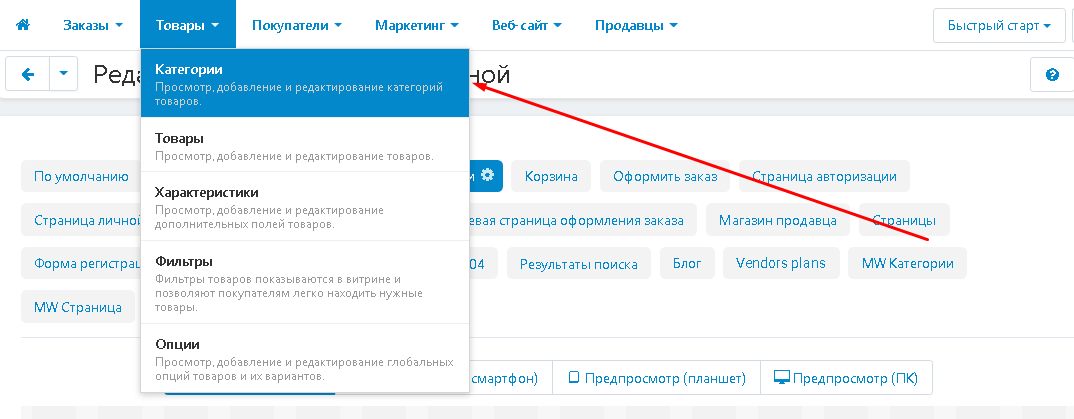Switch to Результаты поиска tab
The image size is (1074, 419).
(x=579, y=264)
